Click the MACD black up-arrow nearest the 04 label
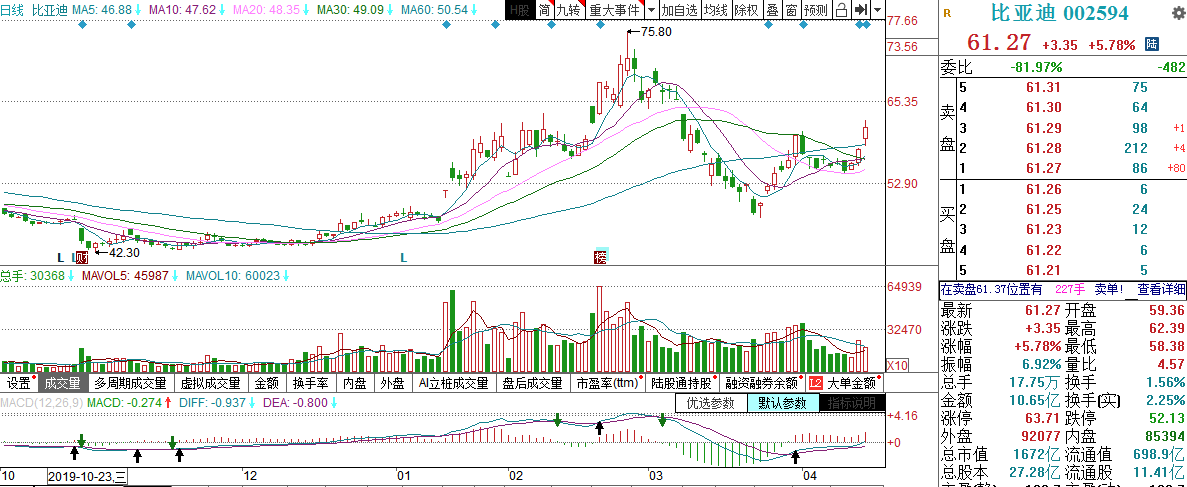Screen dimensions: 1187x487 pyautogui.click(x=796, y=457)
